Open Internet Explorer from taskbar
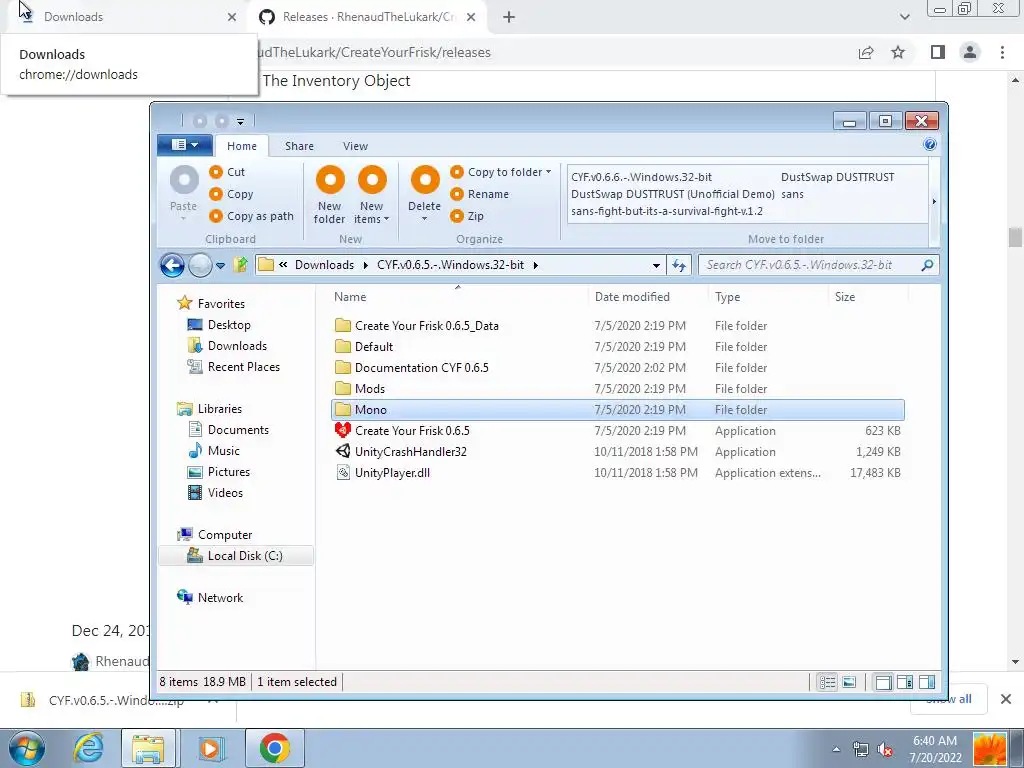Screen dimensions: 1024x768 coord(88,748)
